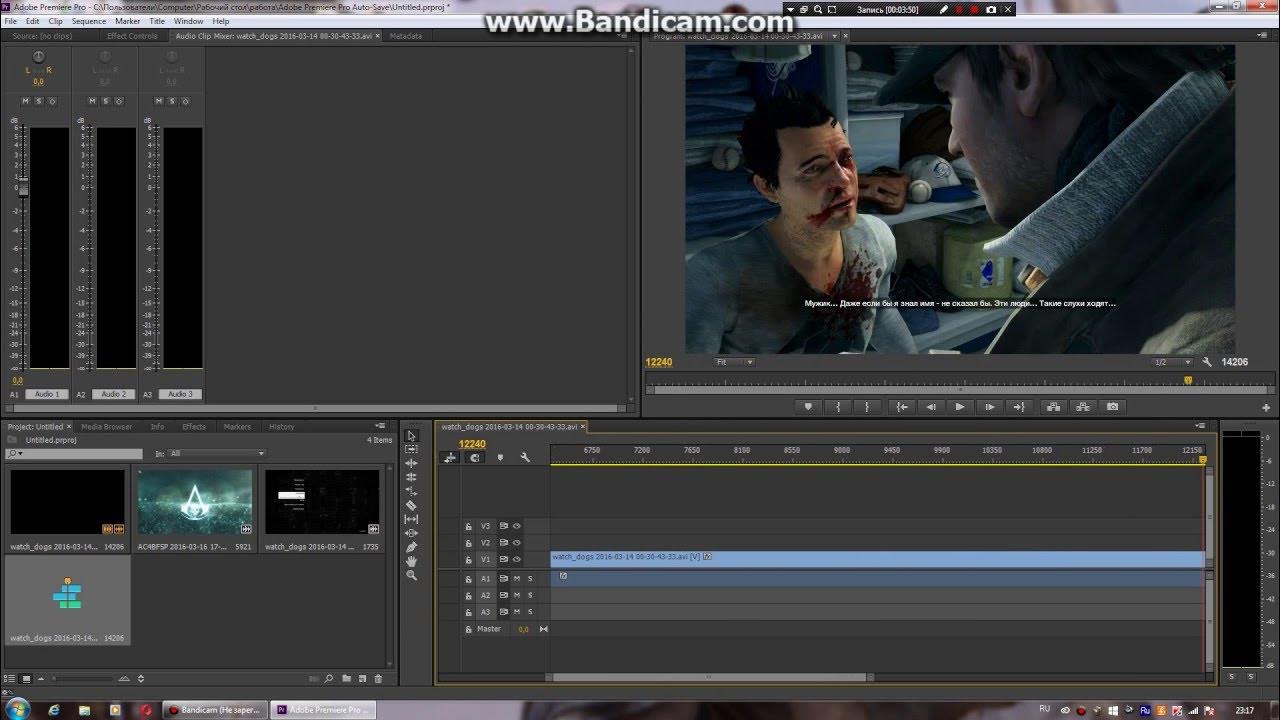Toggle Snap magnet in timeline
This screenshot has height=720, width=1280.
tap(475, 457)
